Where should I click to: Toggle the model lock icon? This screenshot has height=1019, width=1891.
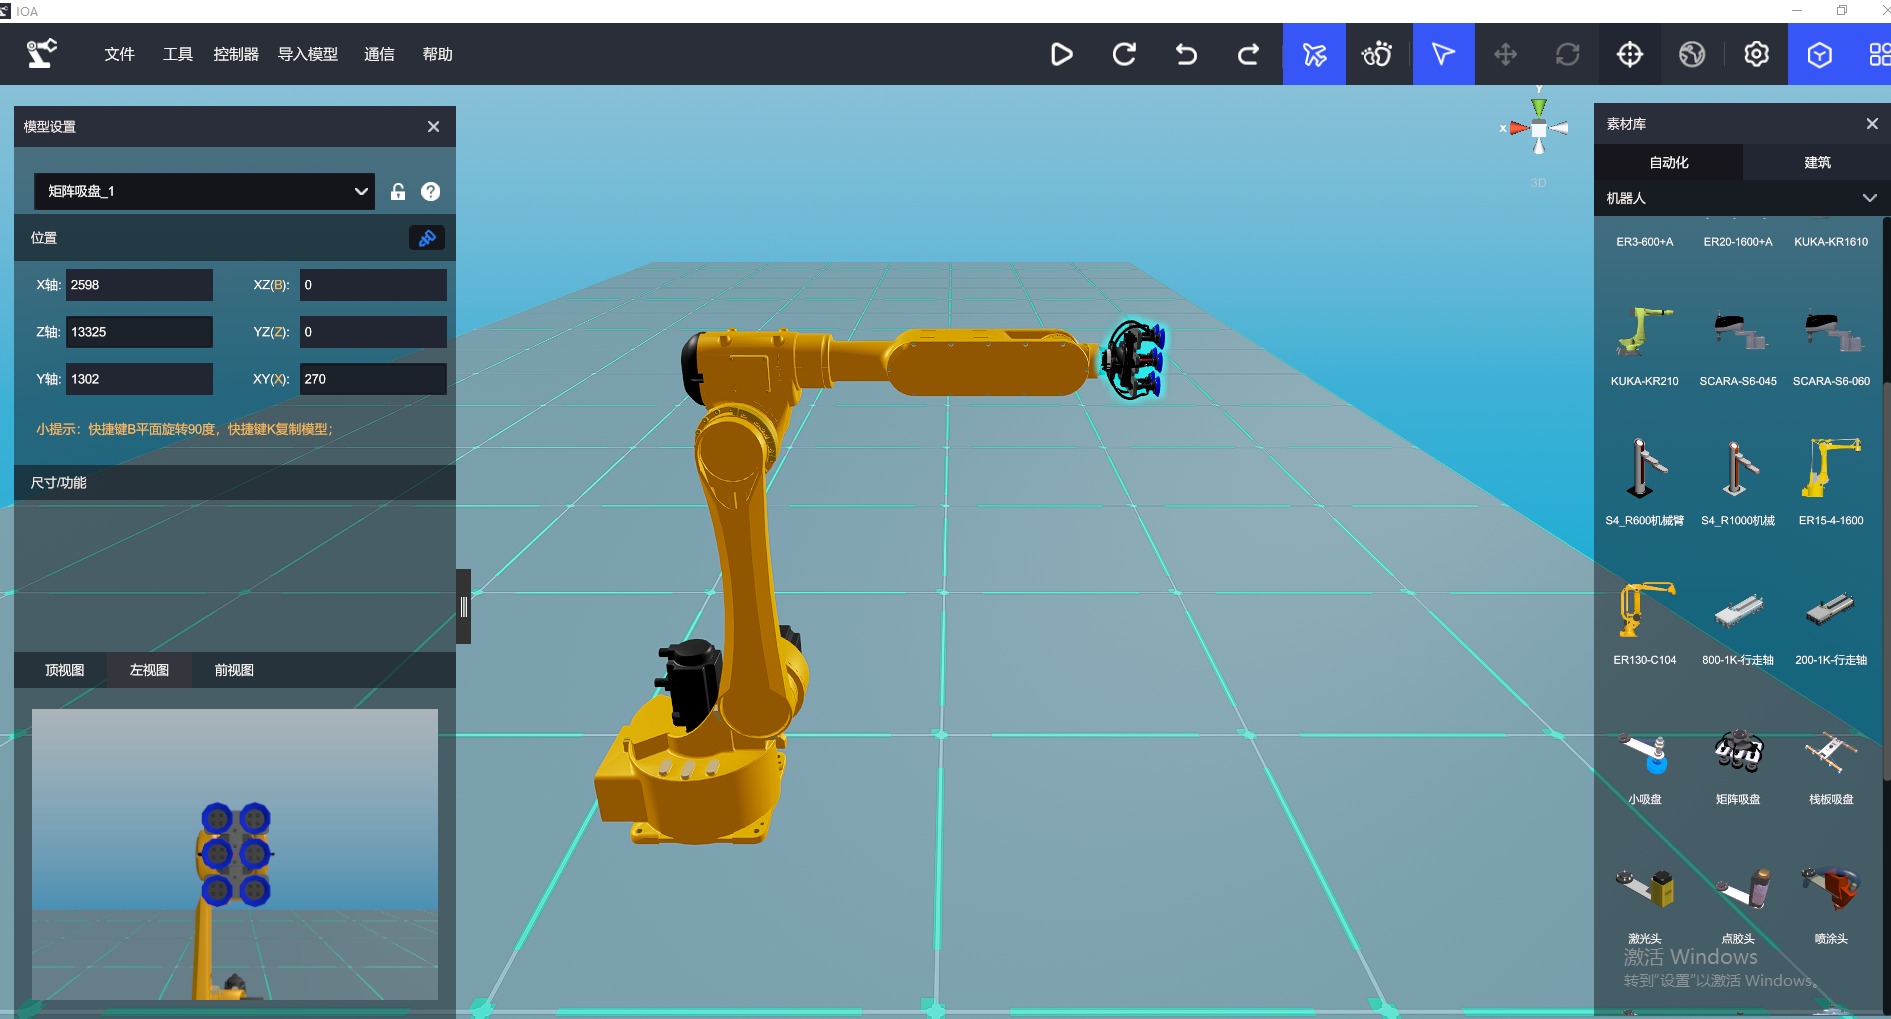click(x=398, y=192)
